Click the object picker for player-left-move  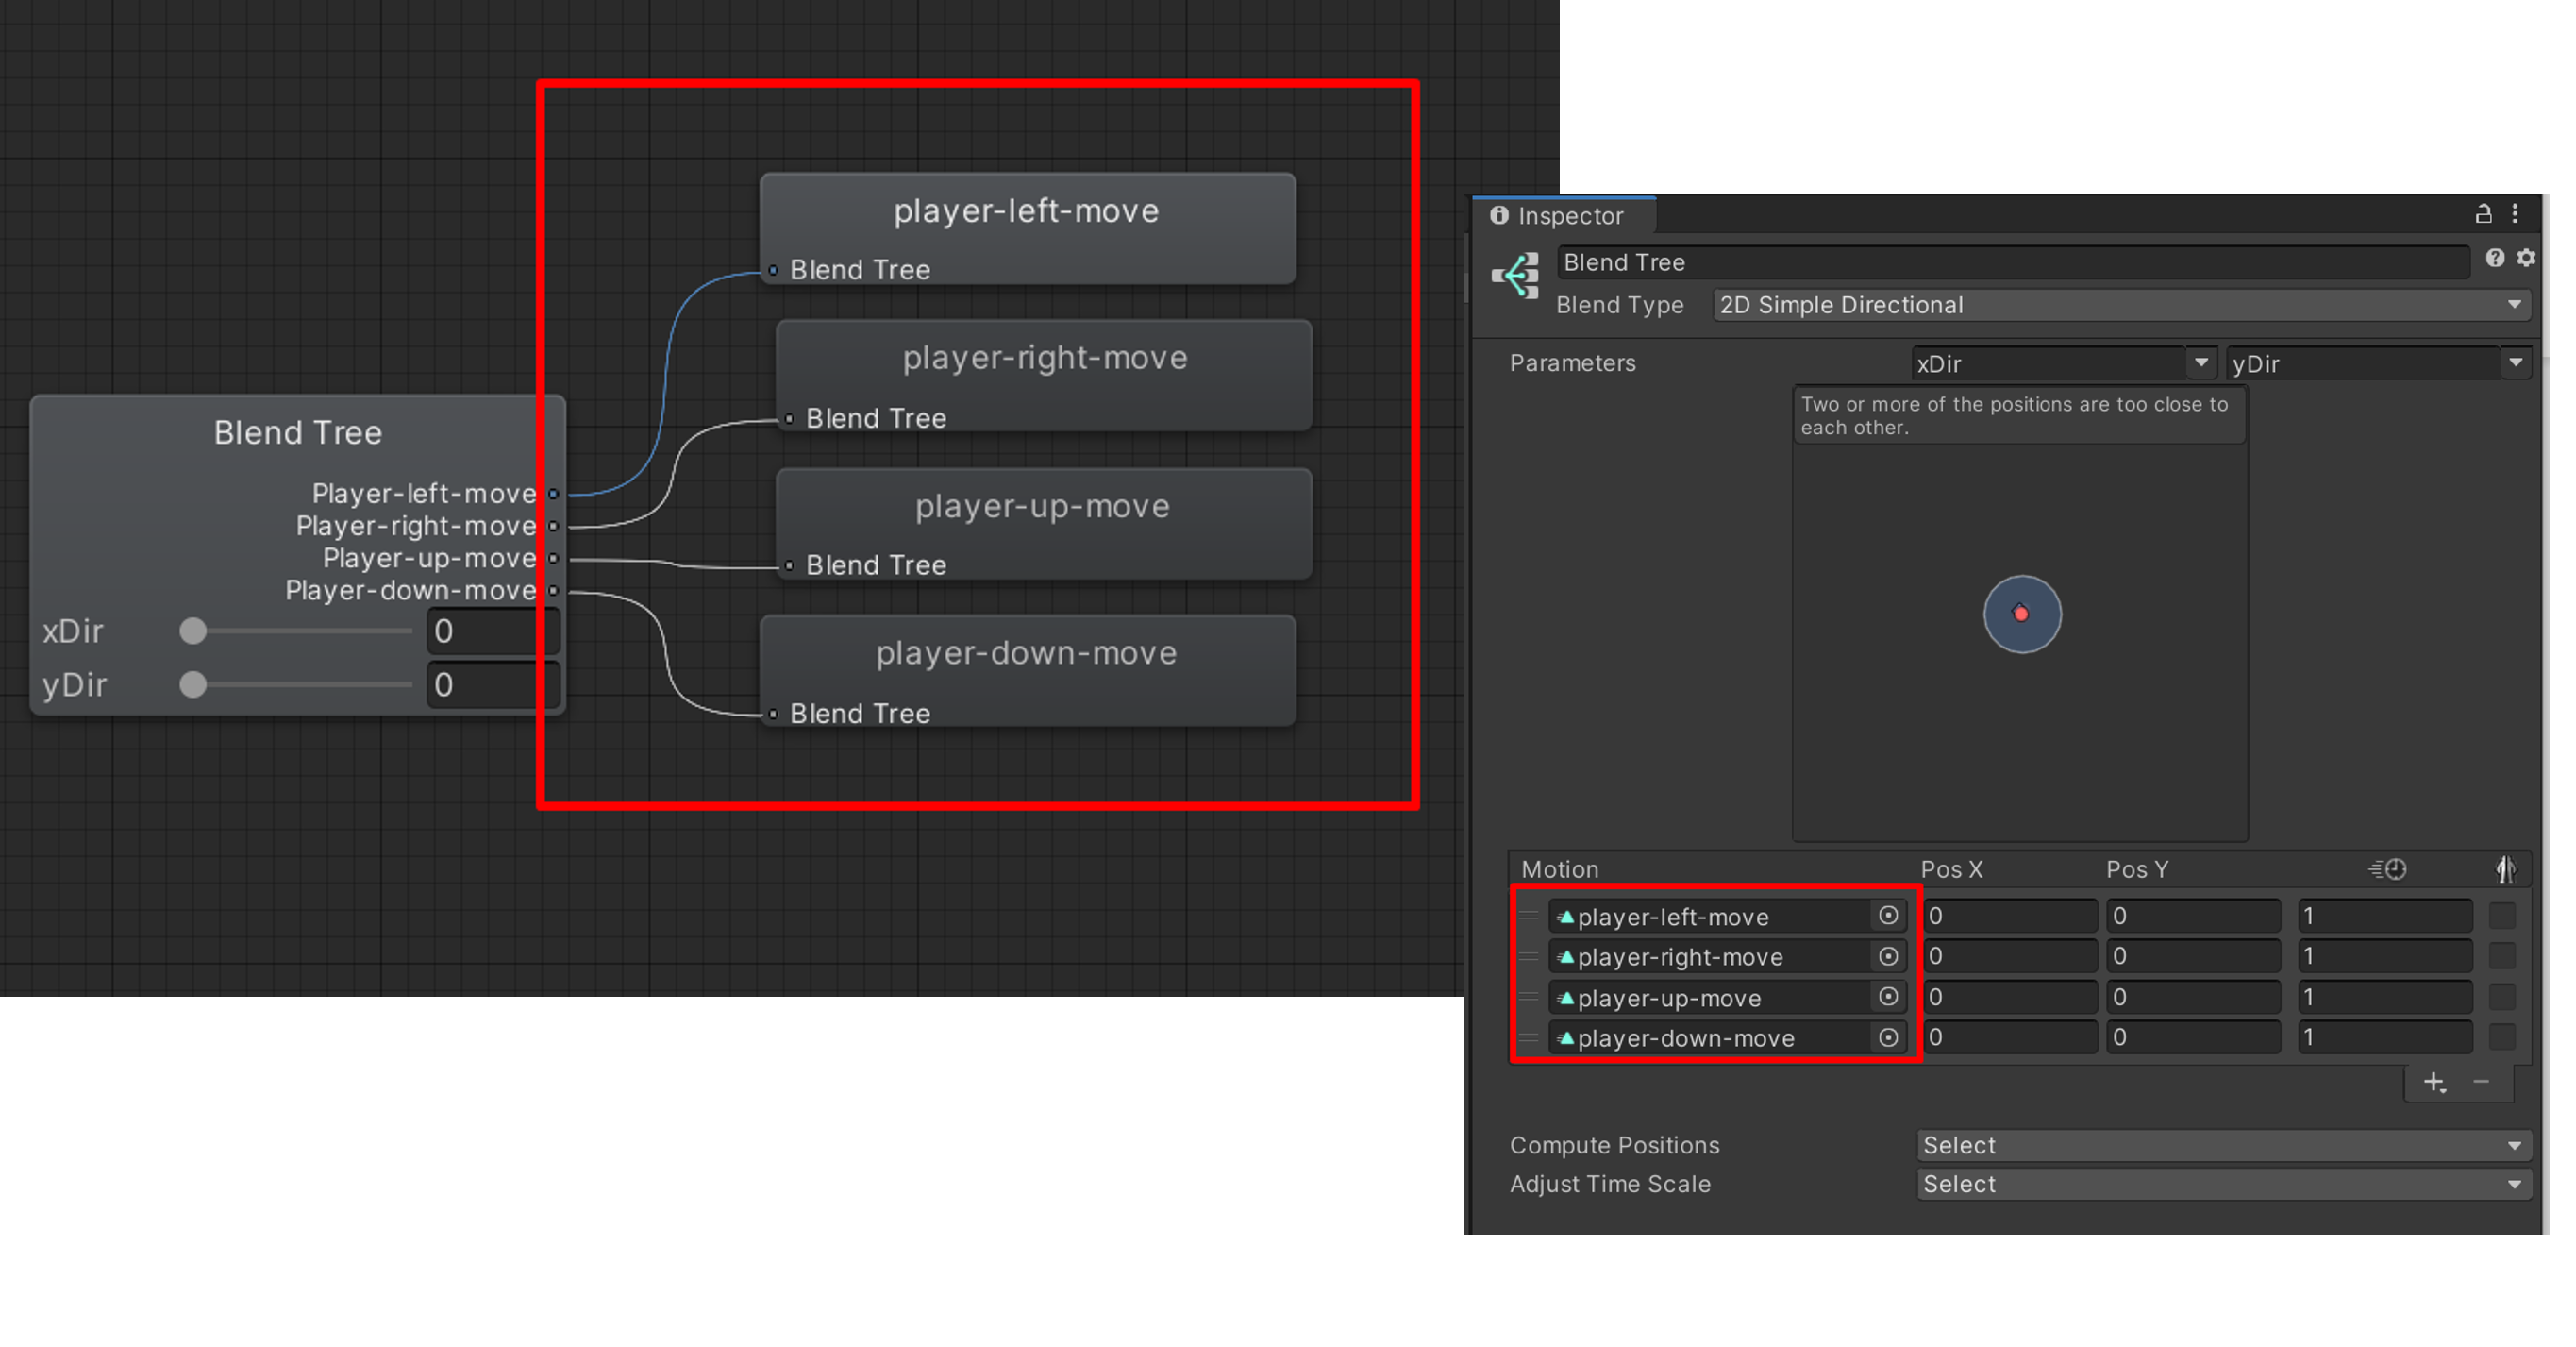(1888, 916)
